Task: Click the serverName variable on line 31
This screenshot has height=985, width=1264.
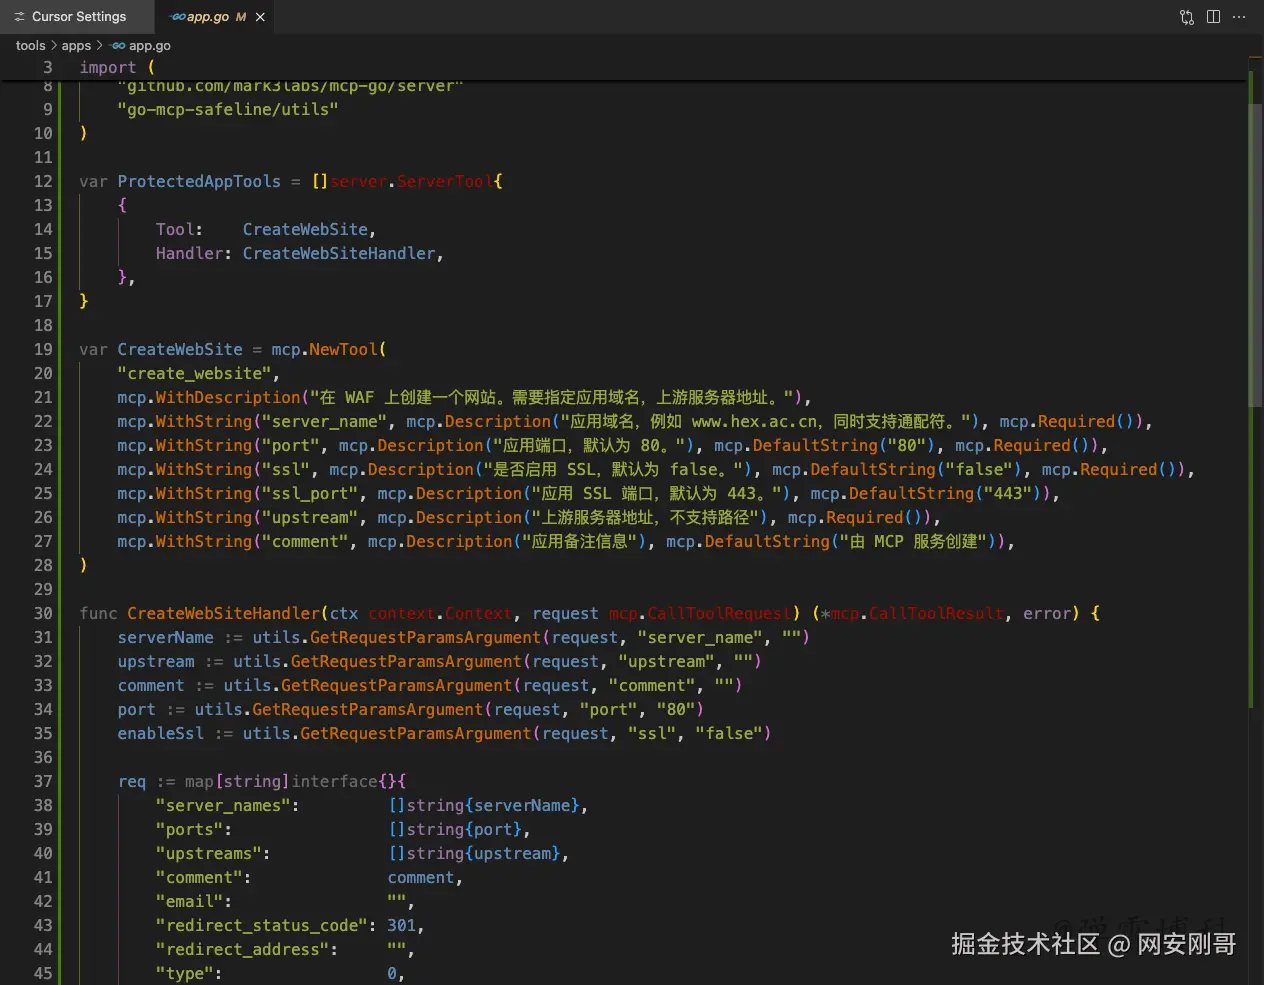Action: point(165,638)
